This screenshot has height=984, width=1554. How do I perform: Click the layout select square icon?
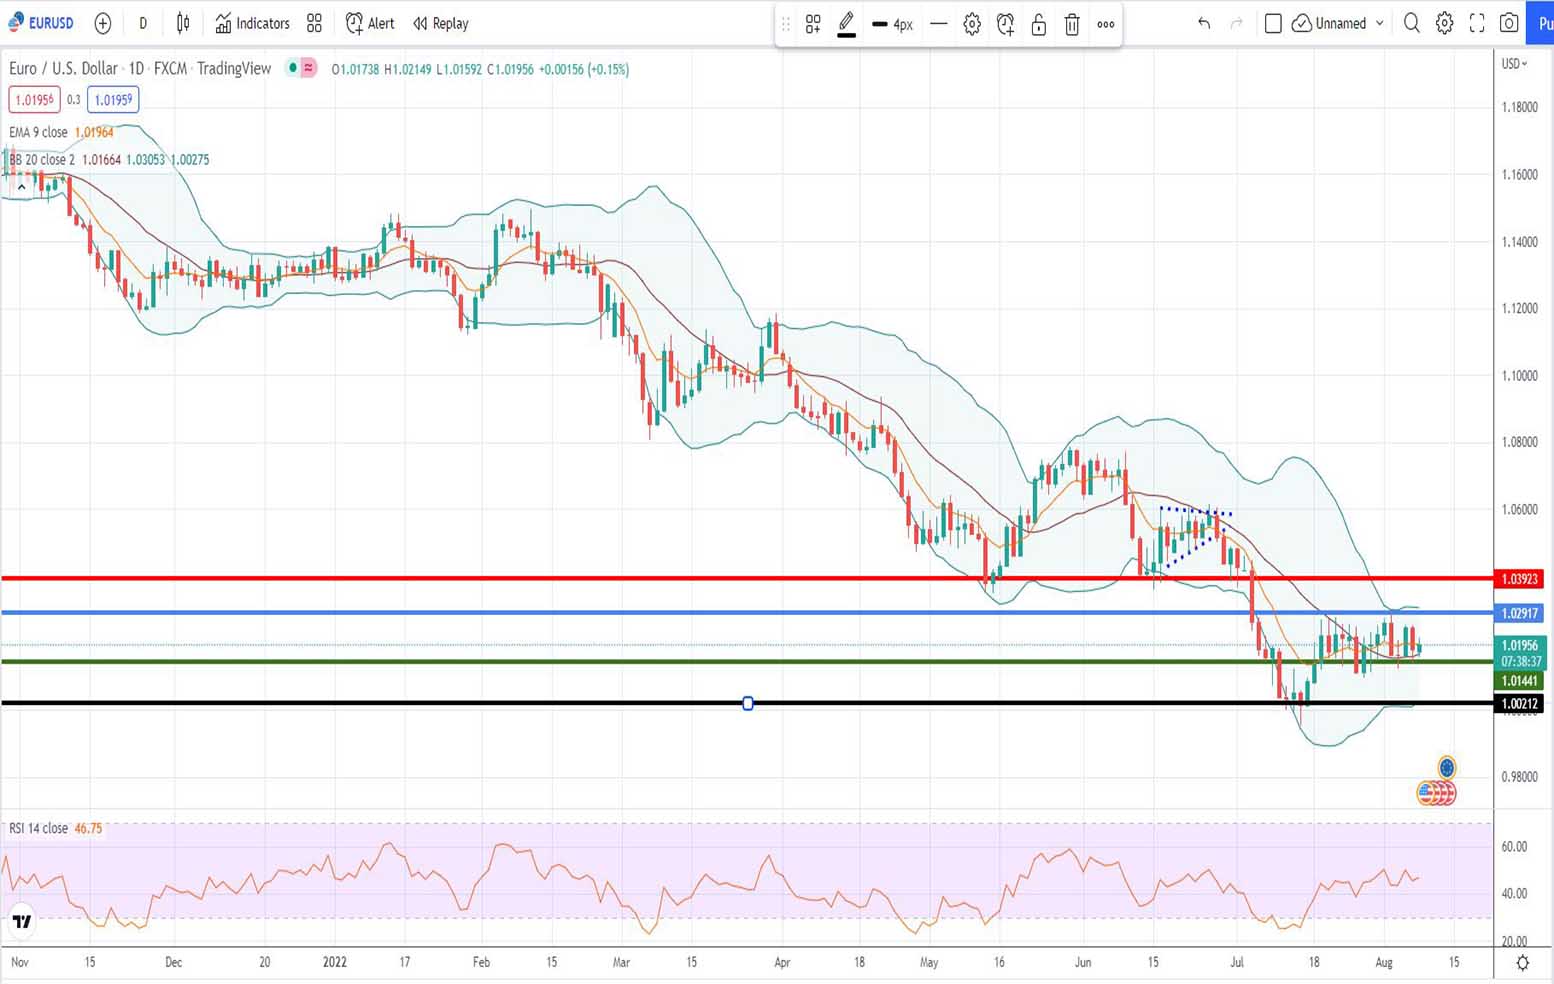1273,23
